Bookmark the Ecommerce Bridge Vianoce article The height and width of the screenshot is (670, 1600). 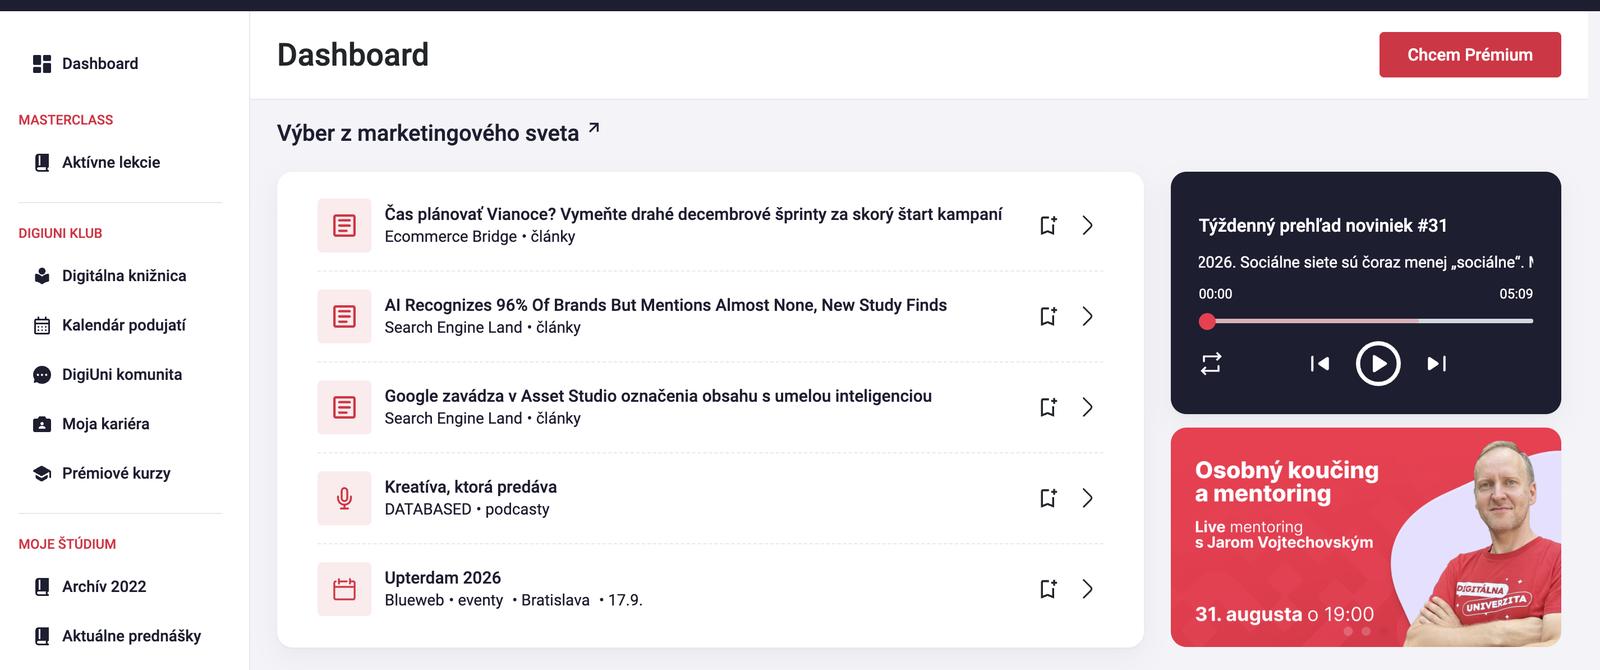pyautogui.click(x=1048, y=225)
